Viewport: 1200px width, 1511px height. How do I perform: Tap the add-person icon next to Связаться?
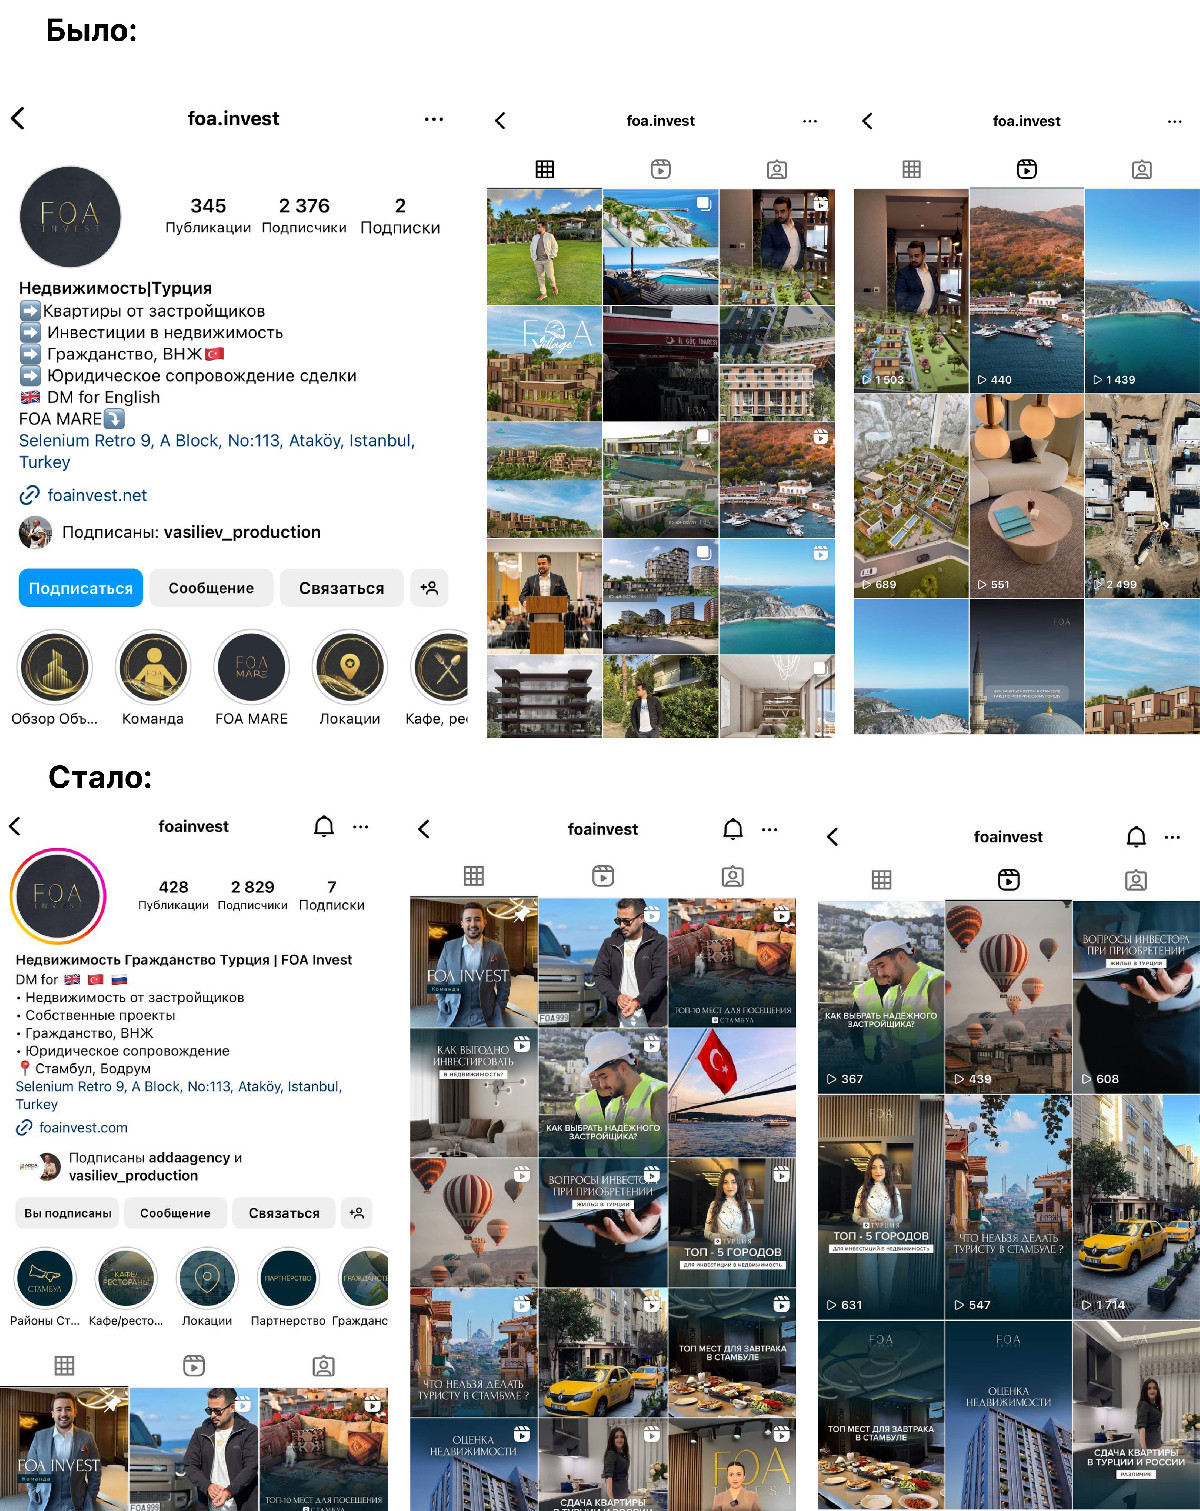429,588
